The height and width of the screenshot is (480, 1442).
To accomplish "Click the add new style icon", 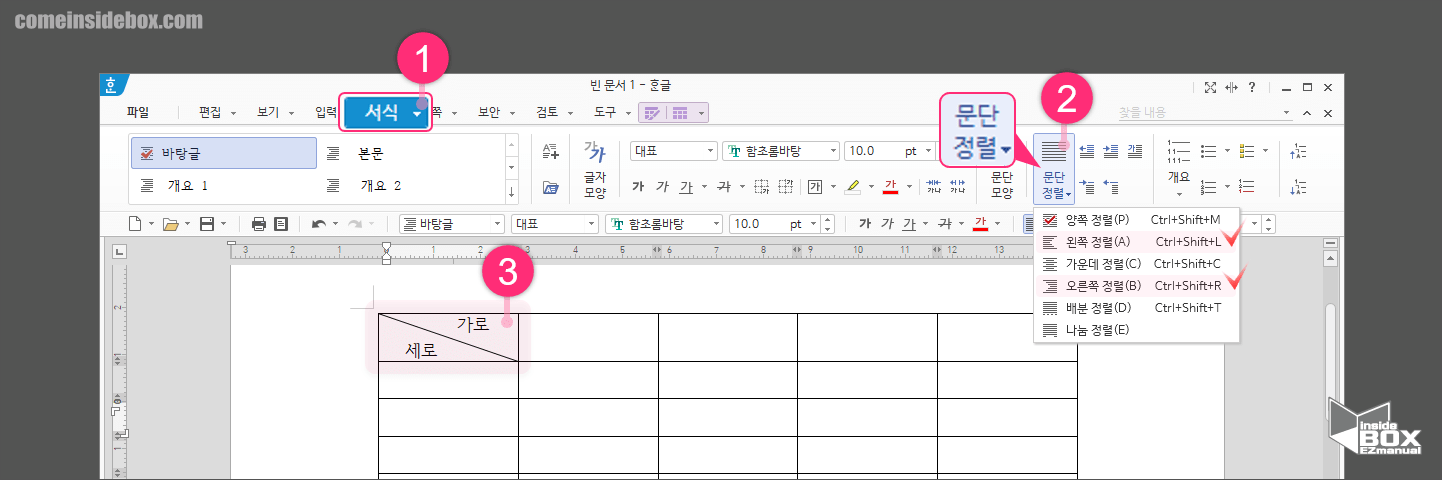I will 550,152.
